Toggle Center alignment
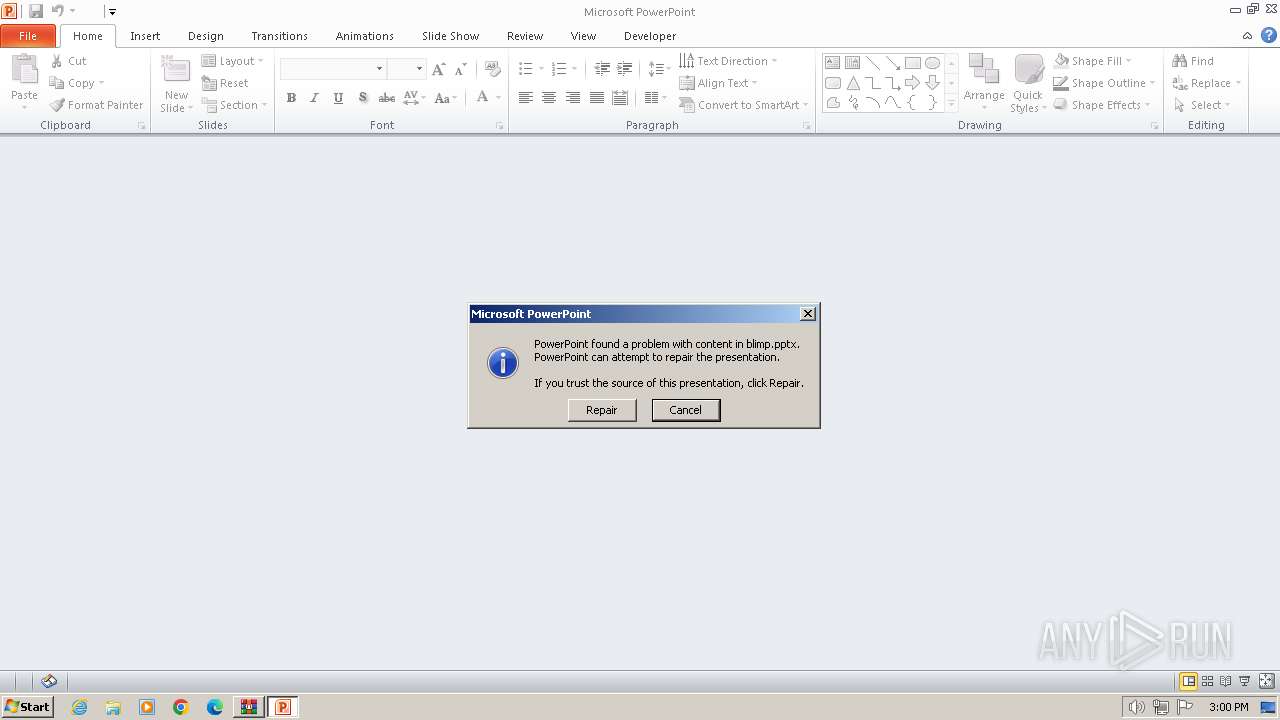Screen dimensions: 1280x720 549,98
